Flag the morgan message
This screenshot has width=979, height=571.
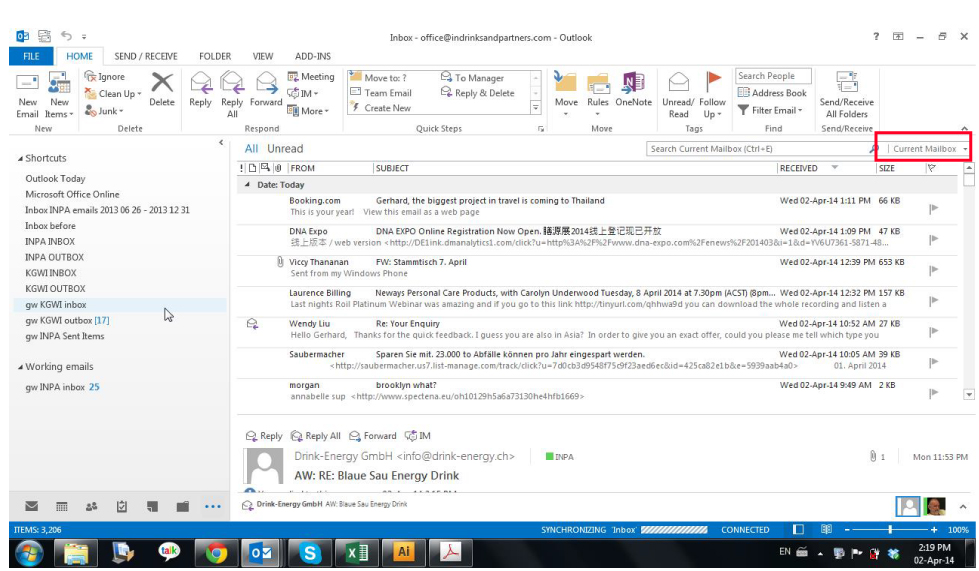(933, 393)
